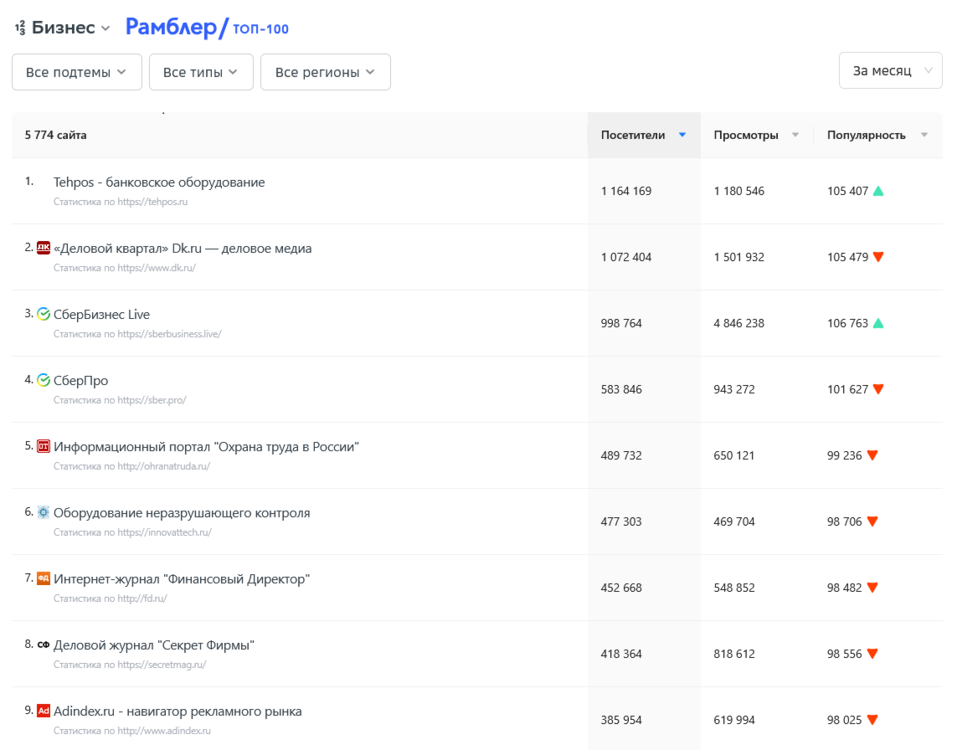957x750 pixels.
Task: Open the Бизнес category dropdown
Action: 70,27
